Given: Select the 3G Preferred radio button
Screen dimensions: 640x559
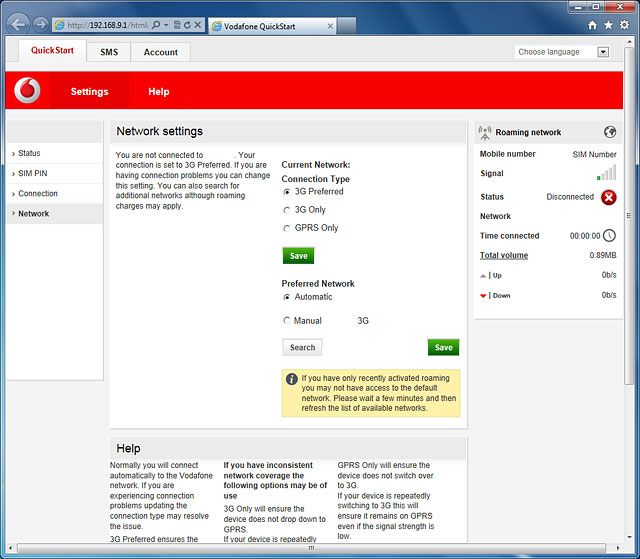Looking at the screenshot, I should tap(287, 192).
